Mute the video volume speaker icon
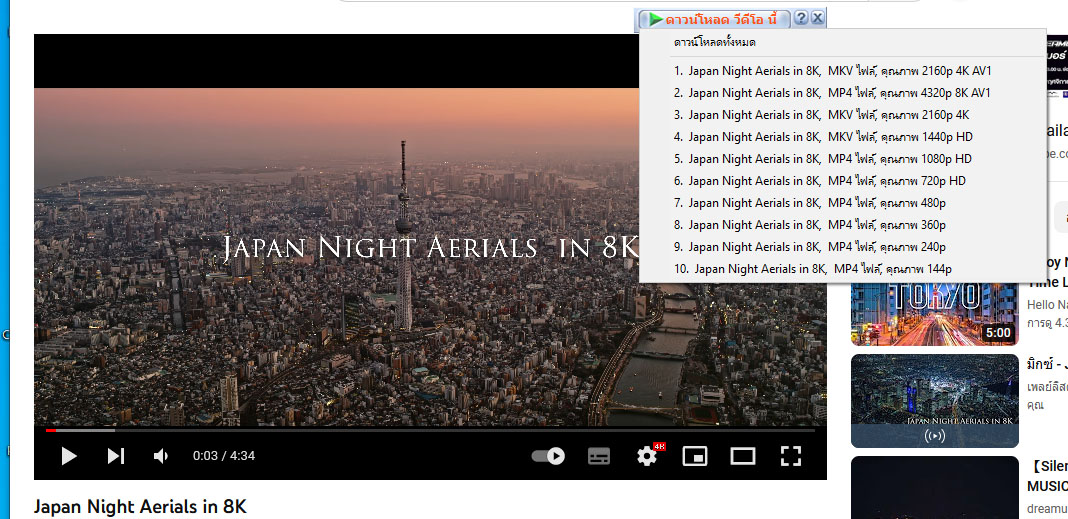 pyautogui.click(x=161, y=456)
